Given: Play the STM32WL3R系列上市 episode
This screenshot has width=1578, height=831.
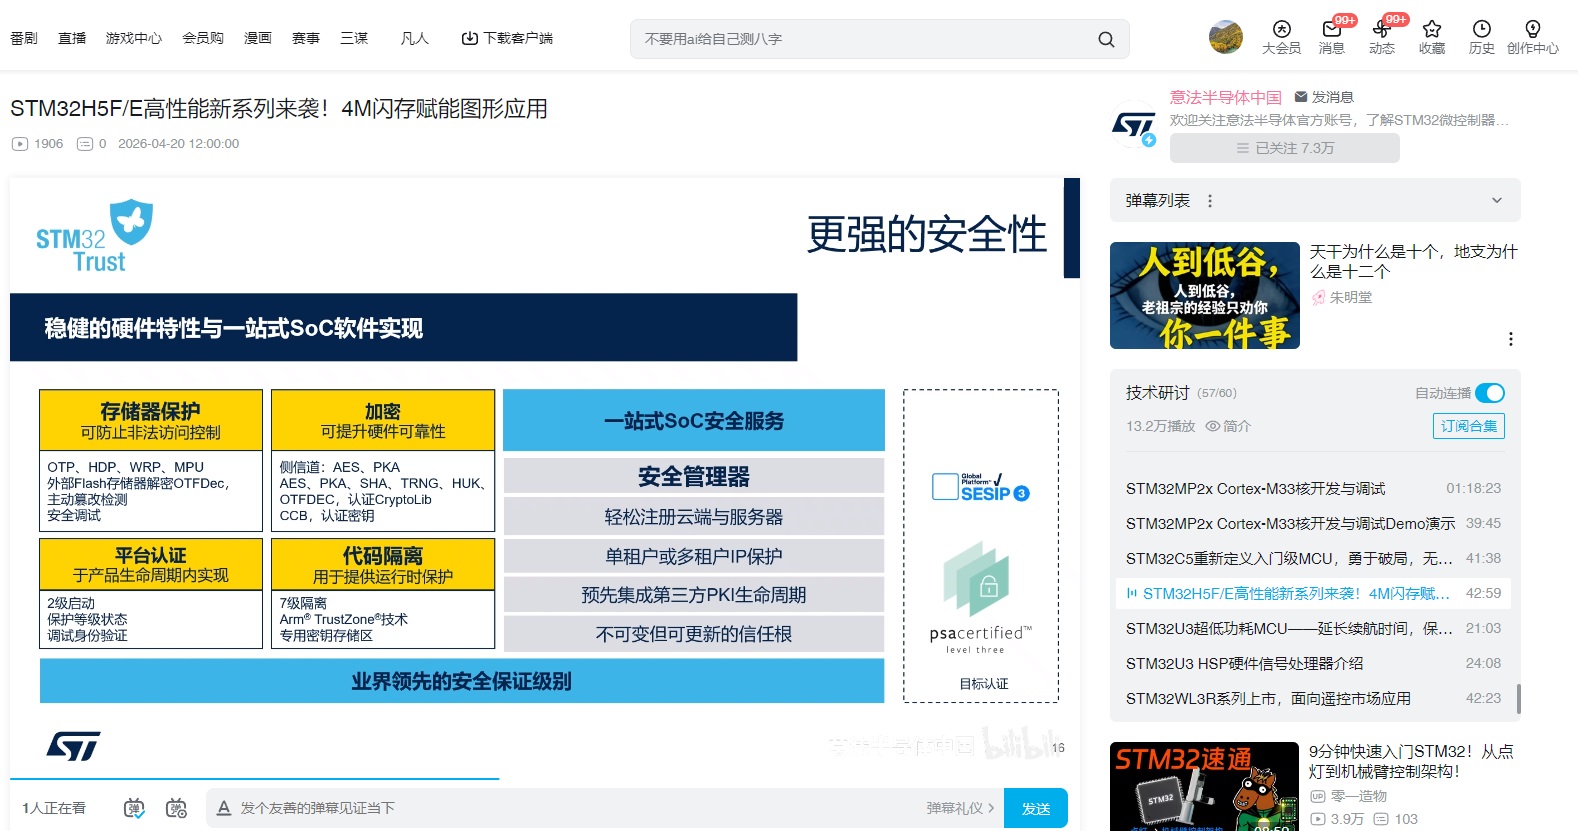Looking at the screenshot, I should [x=1313, y=698].
